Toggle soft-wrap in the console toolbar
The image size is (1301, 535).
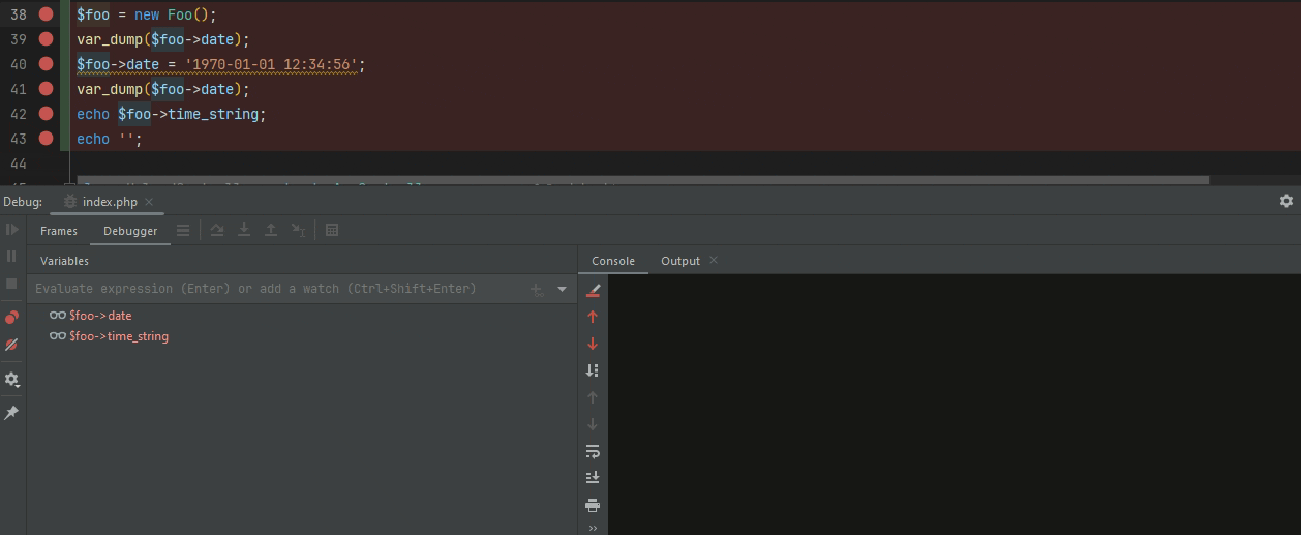pyautogui.click(x=592, y=451)
